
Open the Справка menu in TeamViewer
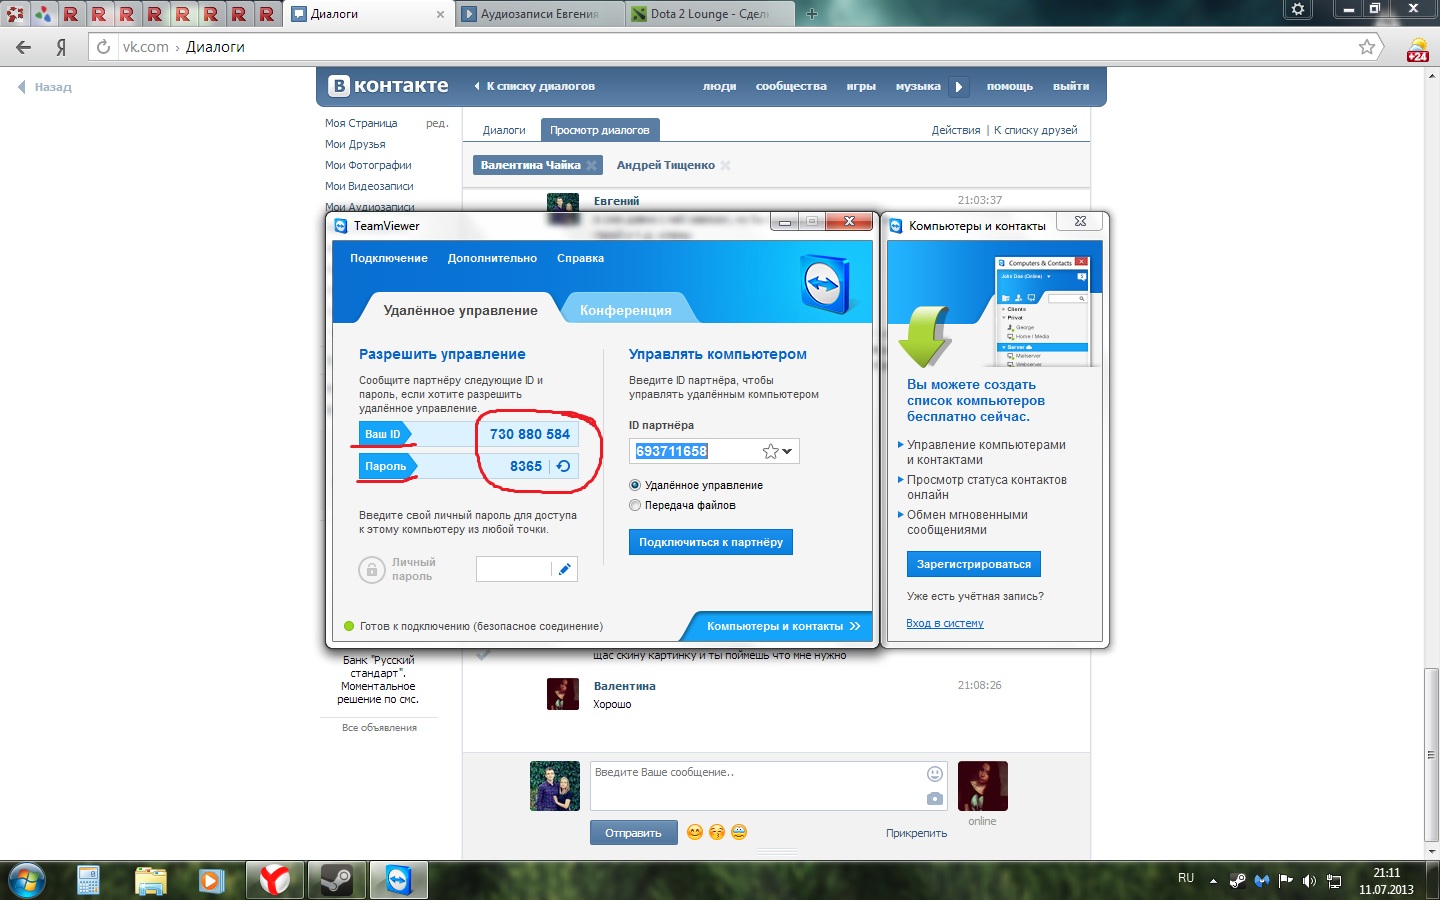[x=580, y=258]
